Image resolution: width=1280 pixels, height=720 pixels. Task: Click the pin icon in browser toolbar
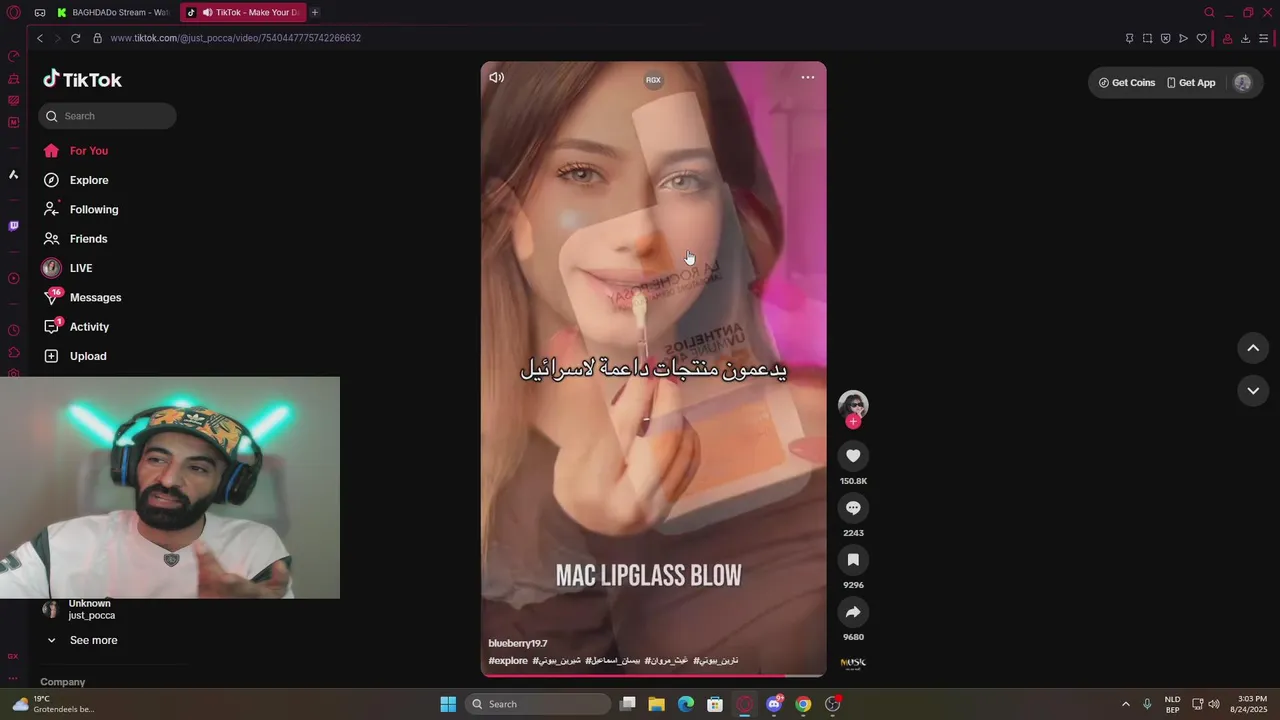pos(1129,38)
